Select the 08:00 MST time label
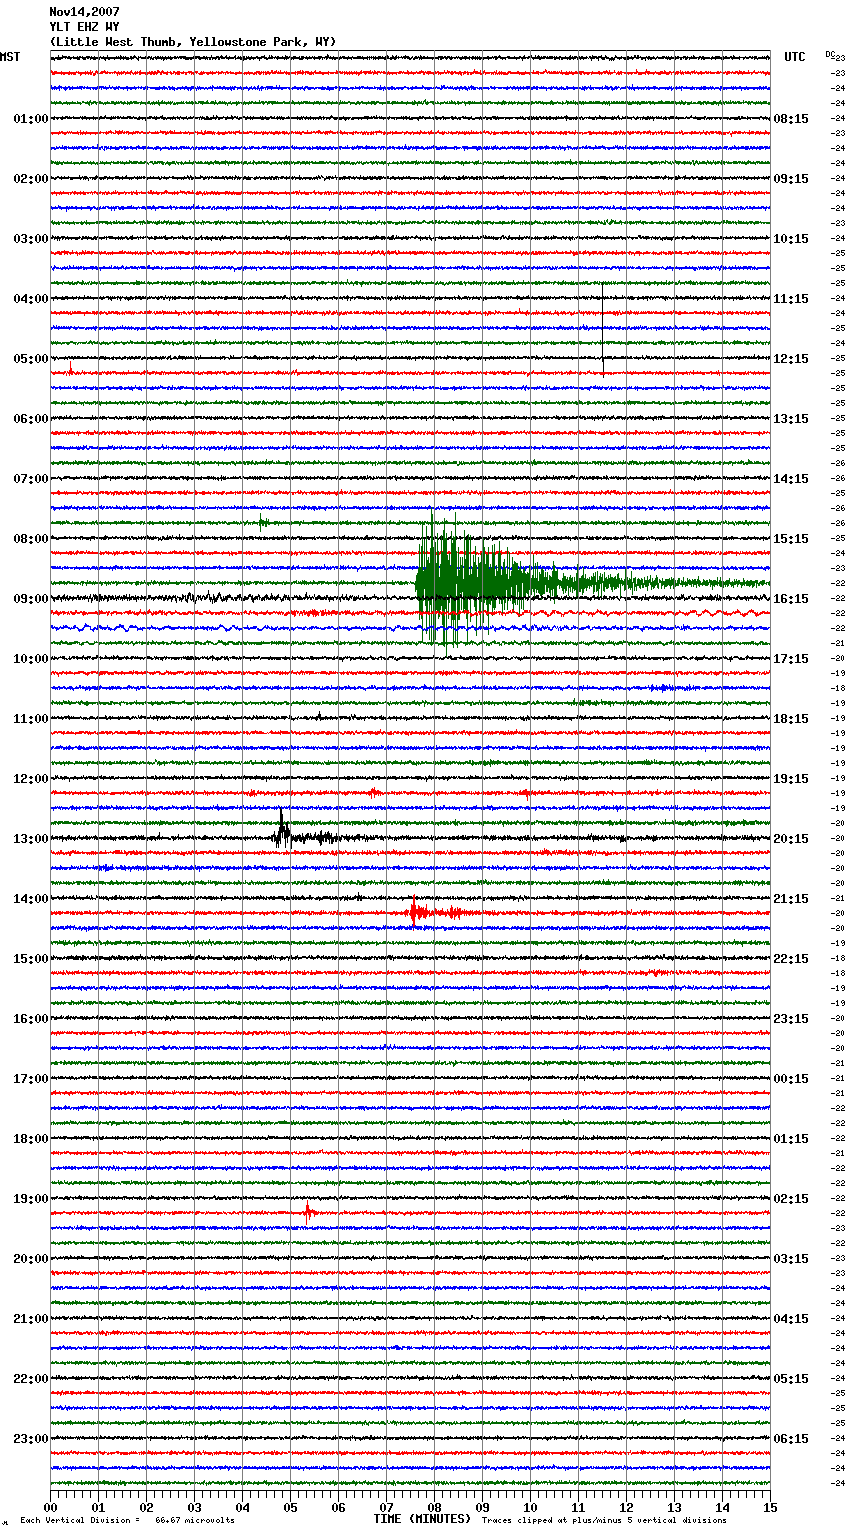The image size is (850, 1534). (x=31, y=539)
